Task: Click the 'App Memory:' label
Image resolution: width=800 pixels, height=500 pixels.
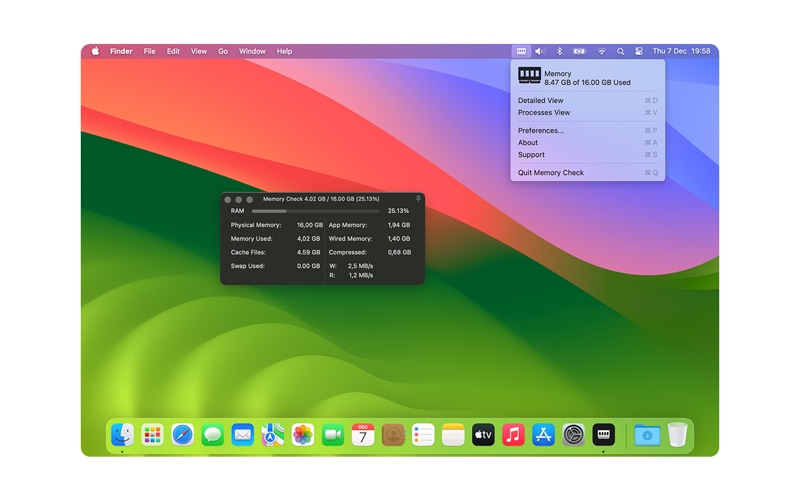Action: coord(348,225)
